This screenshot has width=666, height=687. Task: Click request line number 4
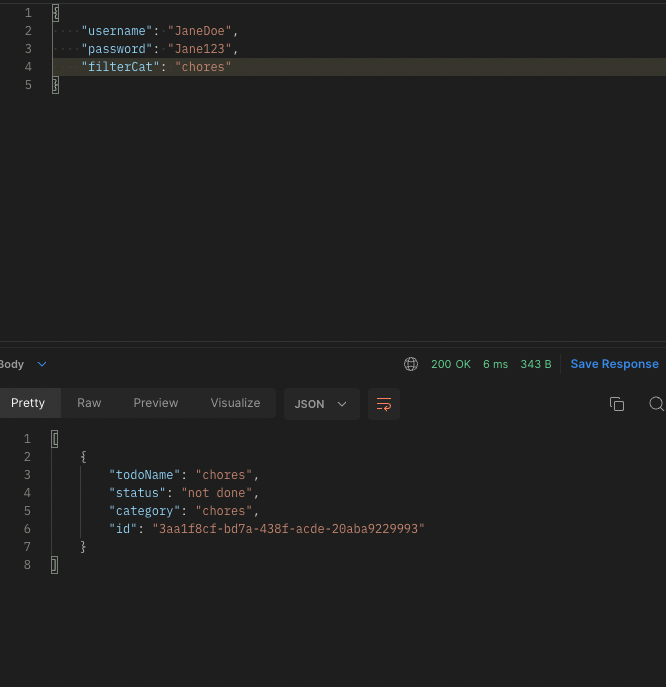28,67
